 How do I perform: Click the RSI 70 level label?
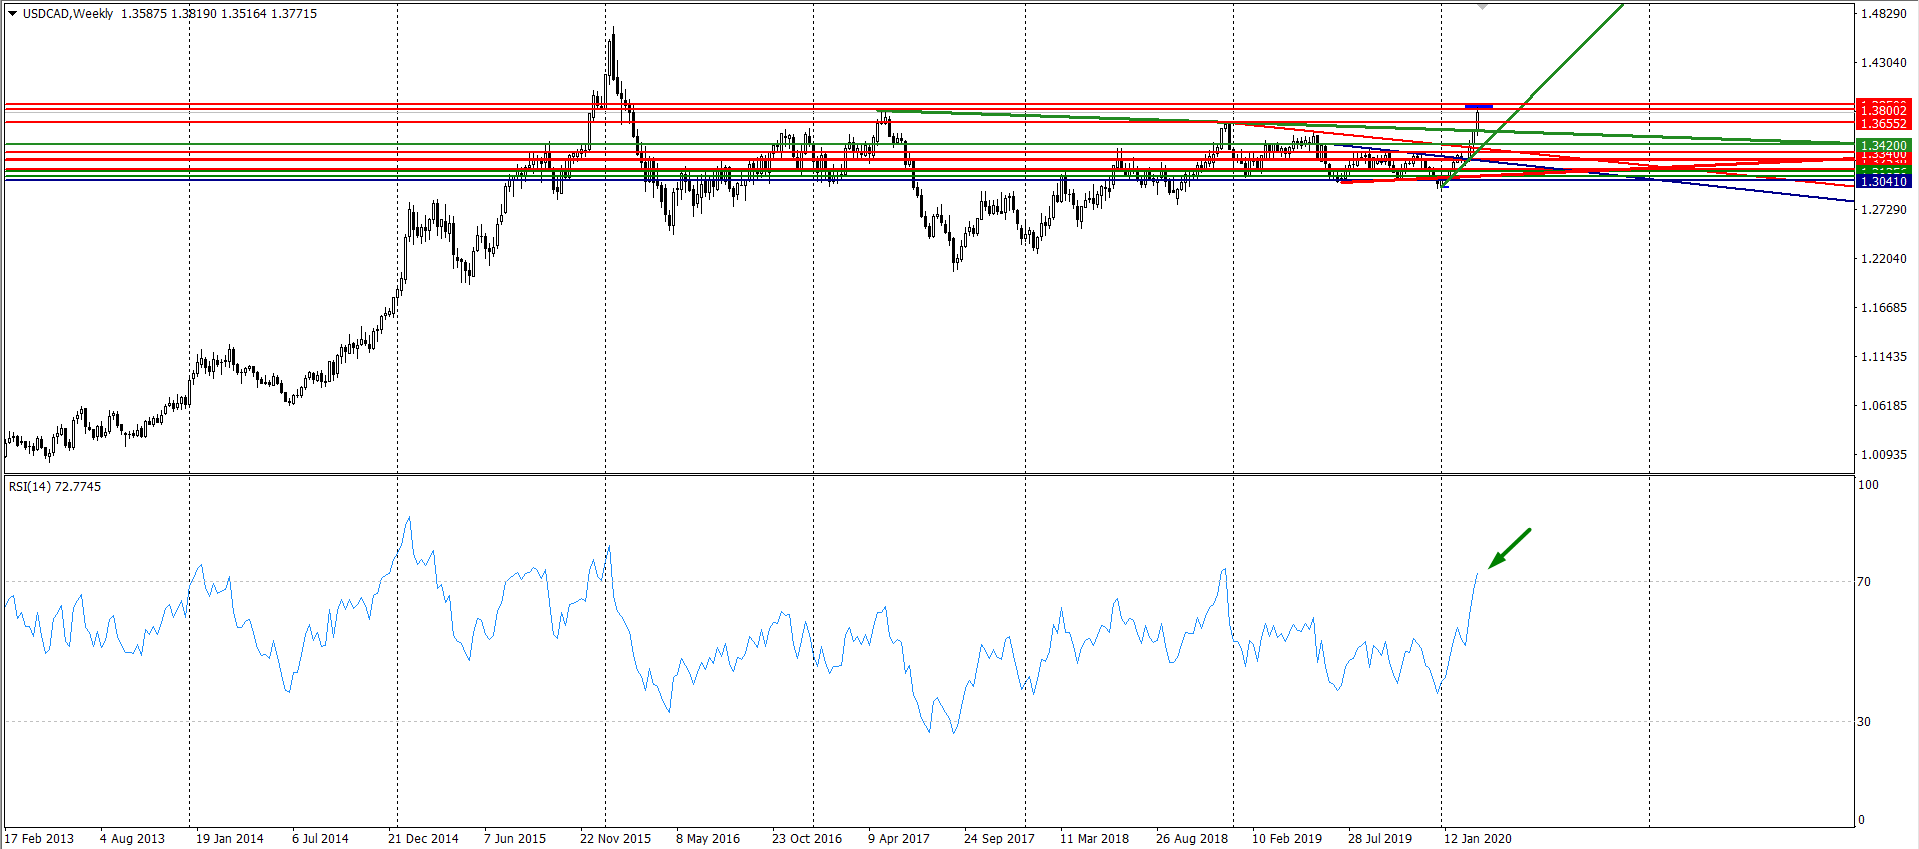tap(1864, 582)
